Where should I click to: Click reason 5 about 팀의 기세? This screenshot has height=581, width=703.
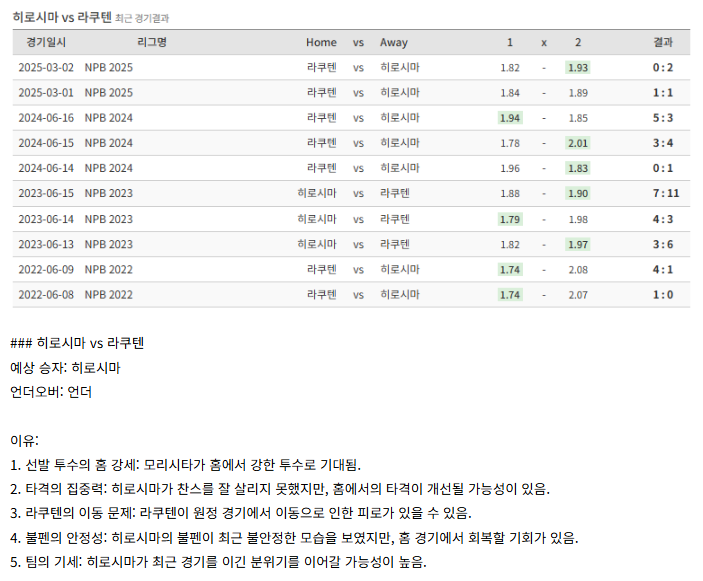pyautogui.click(x=218, y=562)
